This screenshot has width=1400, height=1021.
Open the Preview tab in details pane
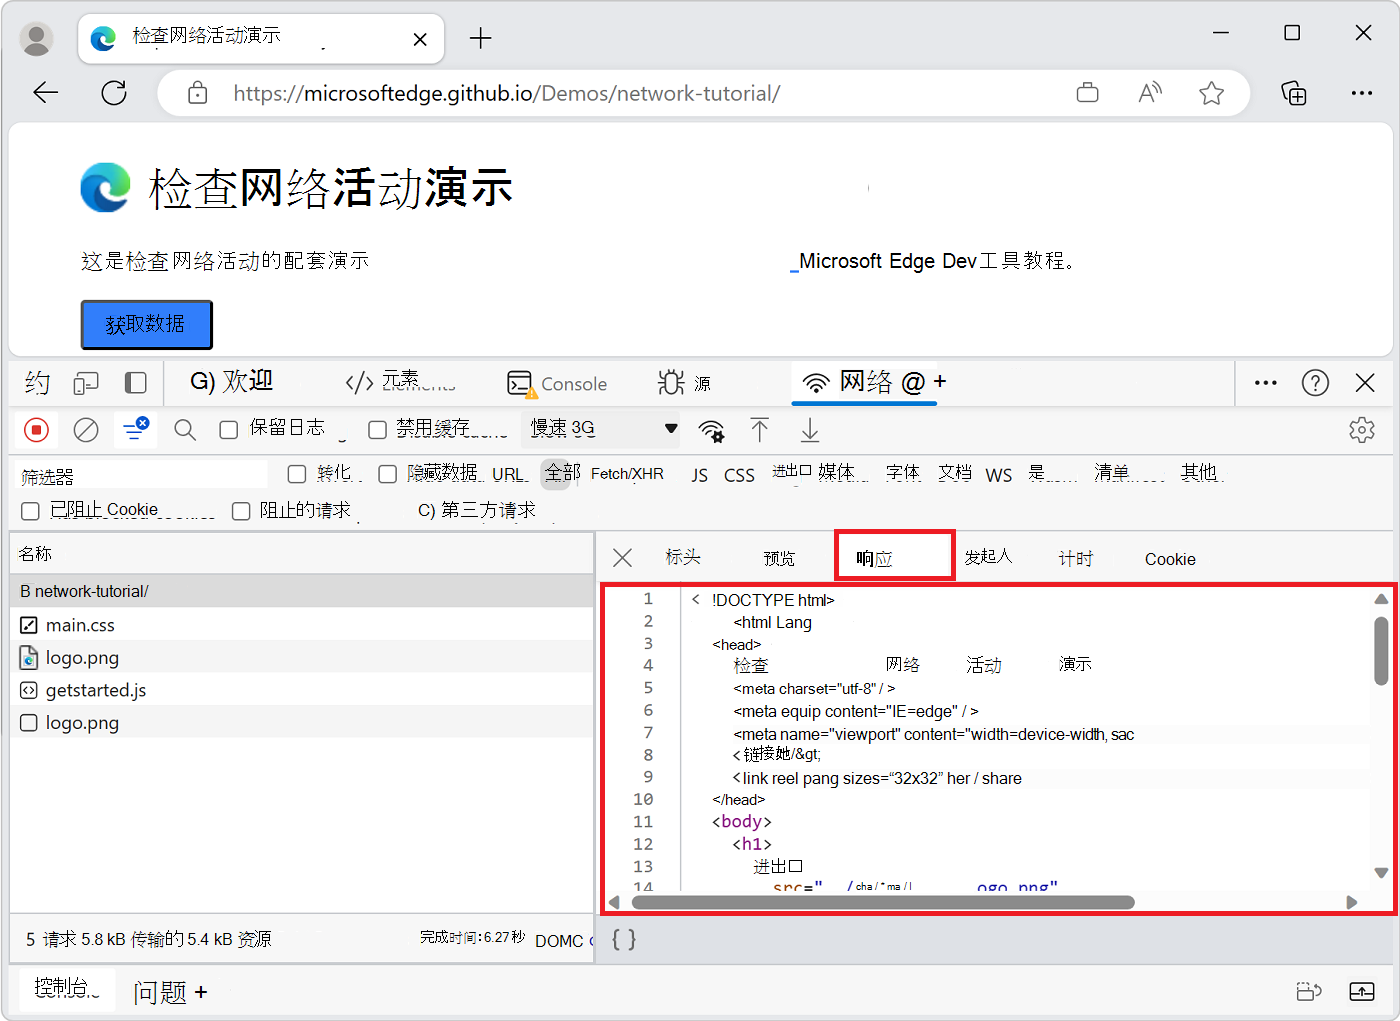pyautogui.click(x=779, y=558)
